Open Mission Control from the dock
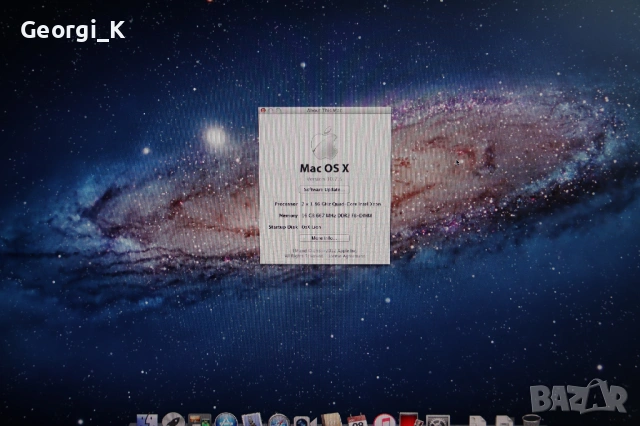The width and height of the screenshot is (640, 426). (x=200, y=420)
